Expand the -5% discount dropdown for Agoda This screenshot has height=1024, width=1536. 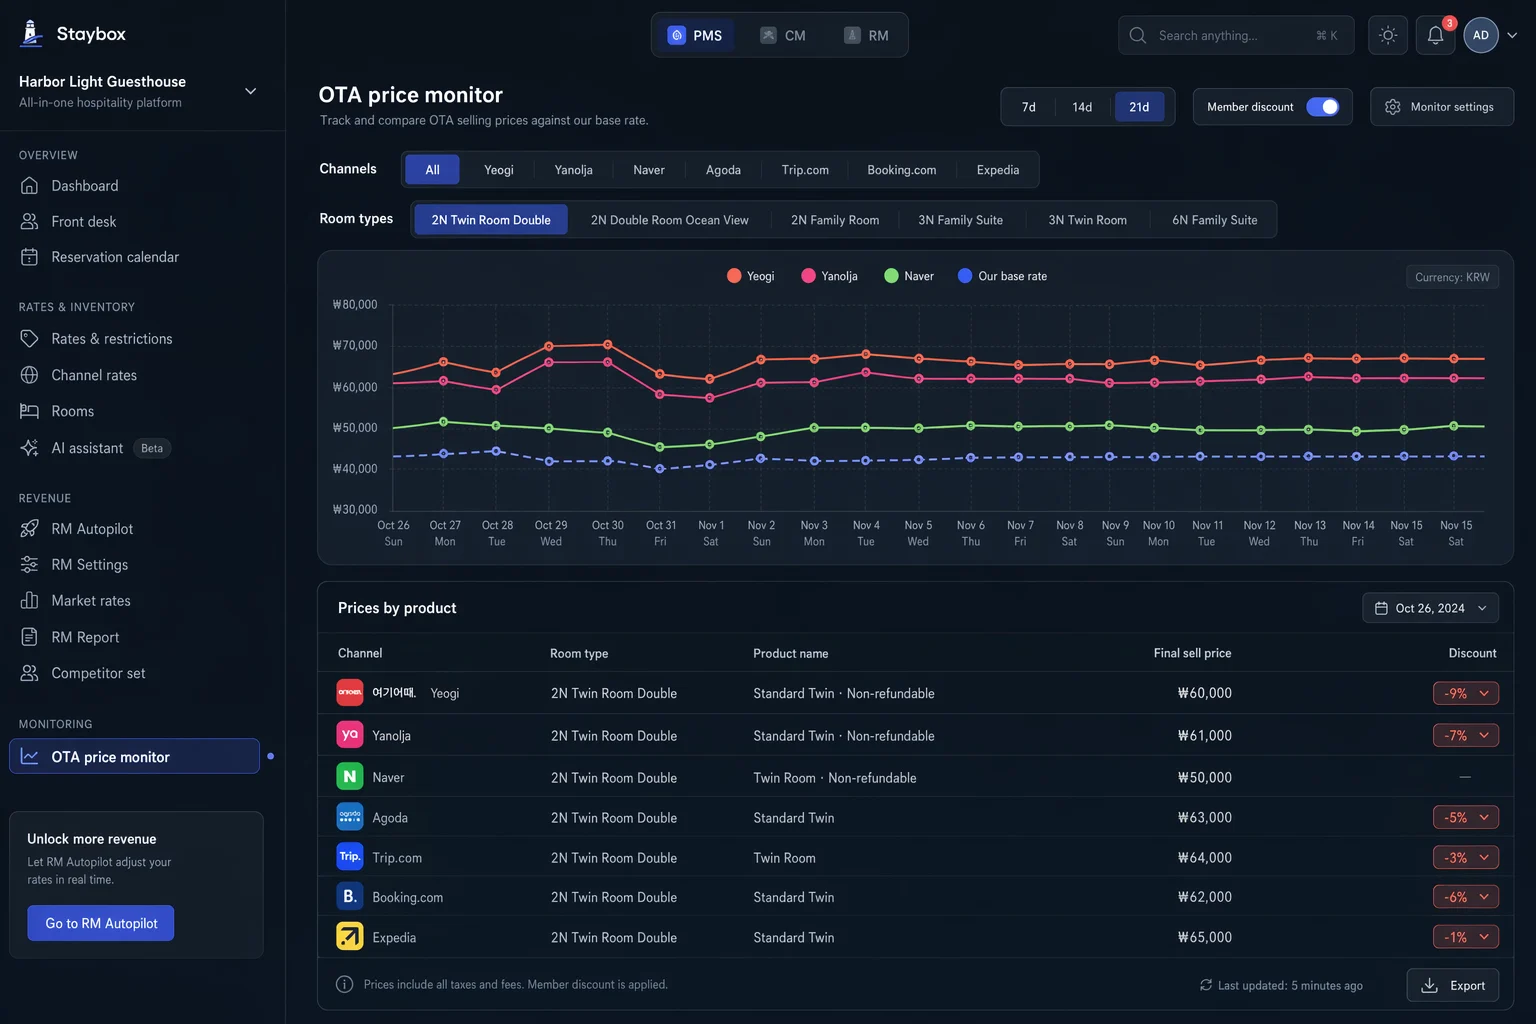(1466, 817)
